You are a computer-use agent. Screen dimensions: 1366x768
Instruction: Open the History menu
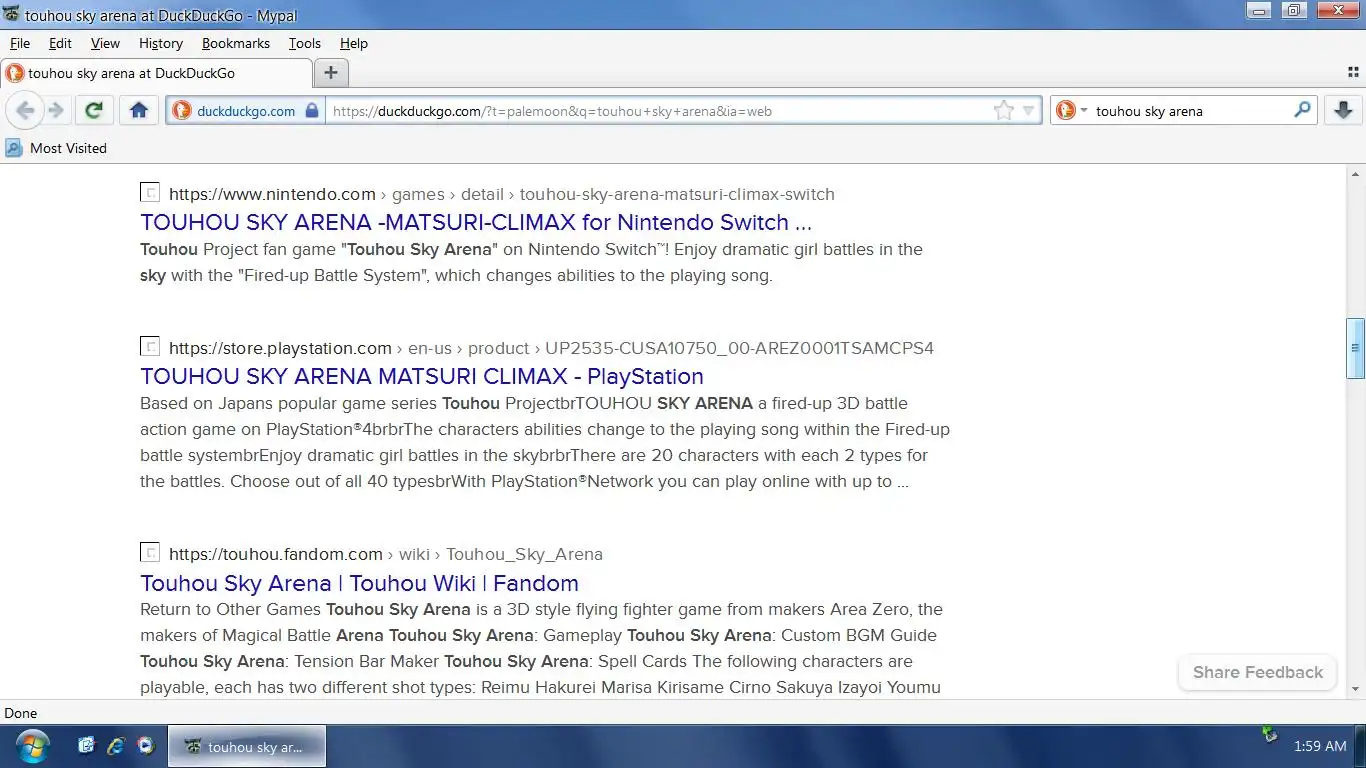pyautogui.click(x=161, y=43)
